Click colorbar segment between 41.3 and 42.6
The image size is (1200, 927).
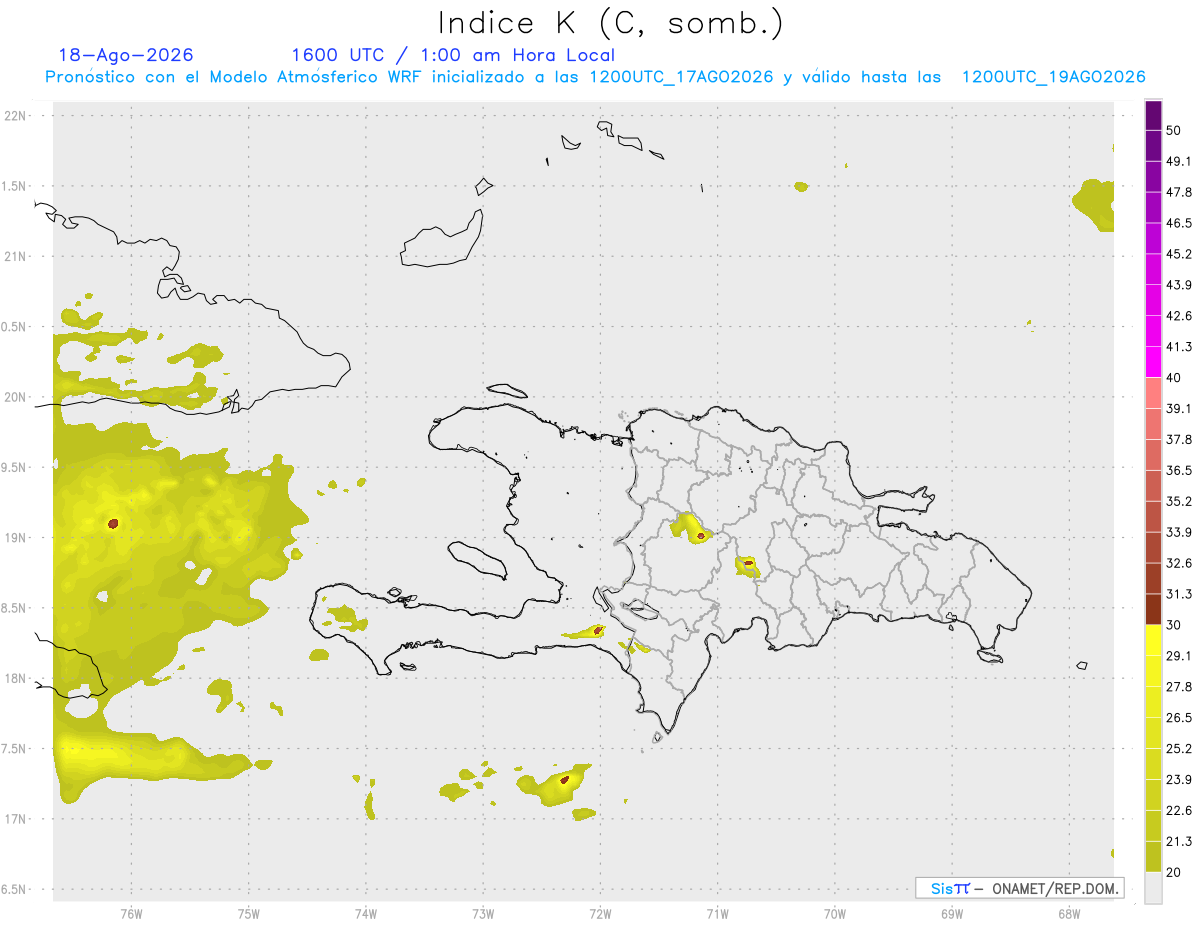pyautogui.click(x=1153, y=331)
